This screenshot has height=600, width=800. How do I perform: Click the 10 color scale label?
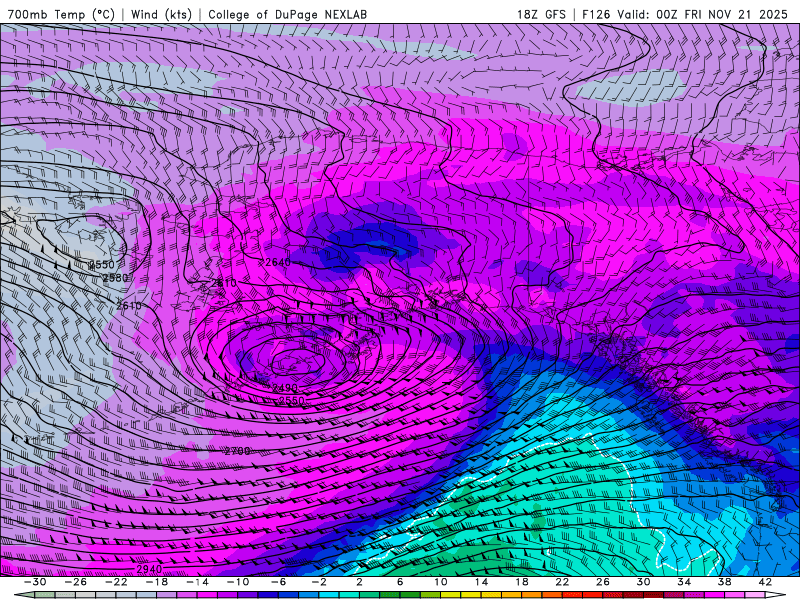coord(441,582)
